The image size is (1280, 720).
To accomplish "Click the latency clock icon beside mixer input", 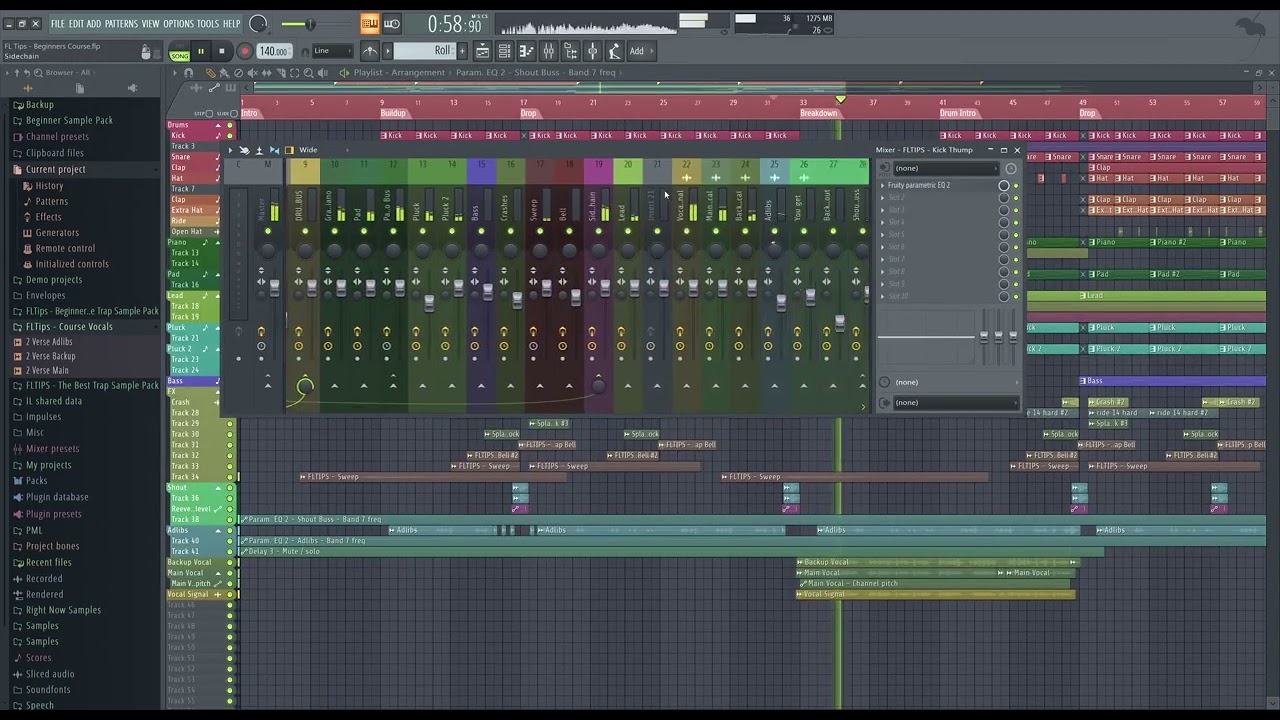I will pyautogui.click(x=1010, y=169).
